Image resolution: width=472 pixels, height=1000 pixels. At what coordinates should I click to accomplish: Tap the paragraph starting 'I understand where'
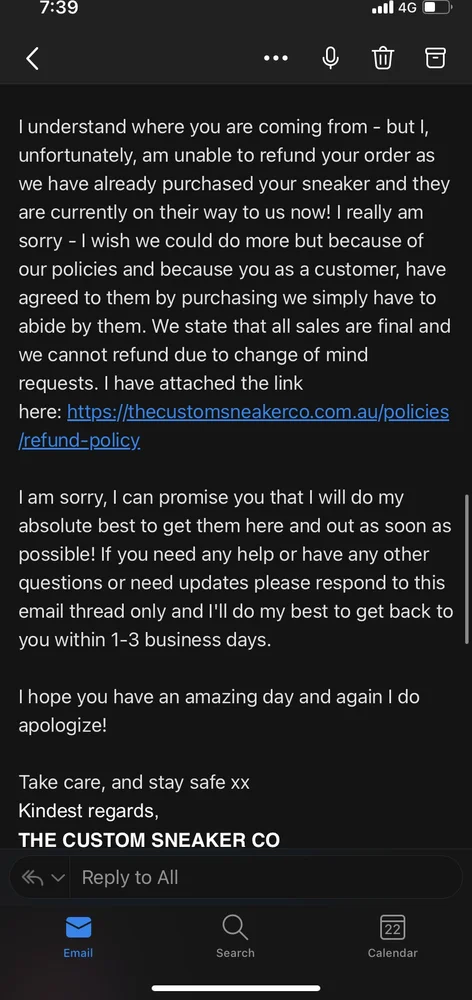tap(235, 283)
